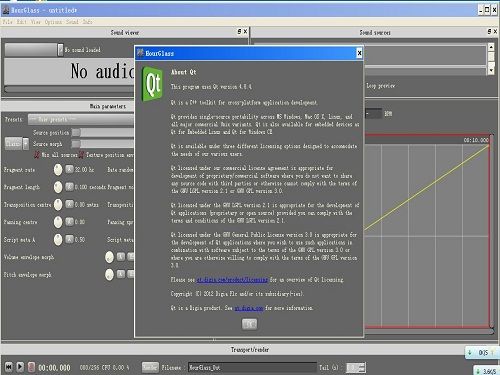Click the 0K/S network speed indicator
Image resolution: width=500 pixels, height=375 pixels.
pos(483,353)
